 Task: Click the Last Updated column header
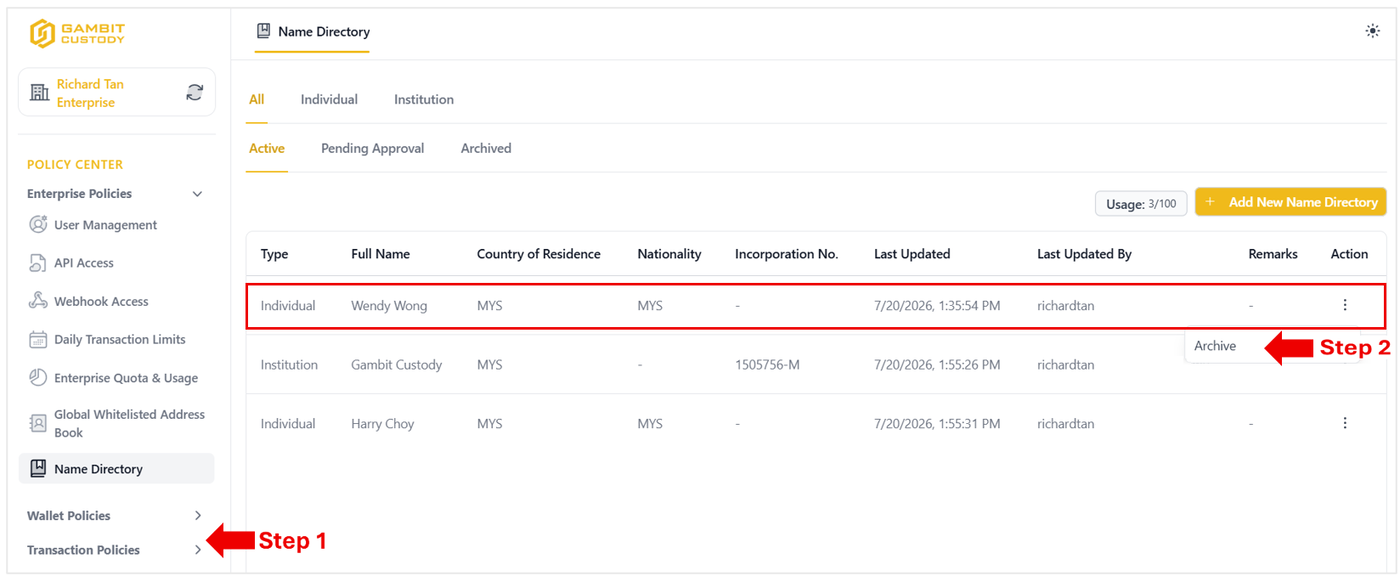point(912,254)
